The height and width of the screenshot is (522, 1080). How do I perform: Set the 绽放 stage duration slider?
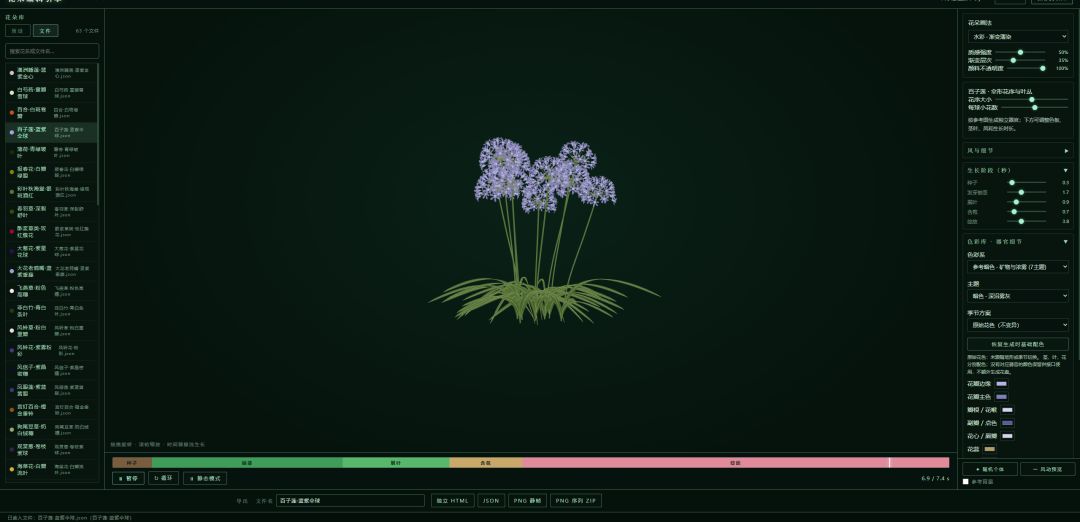pyautogui.click(x=1026, y=221)
